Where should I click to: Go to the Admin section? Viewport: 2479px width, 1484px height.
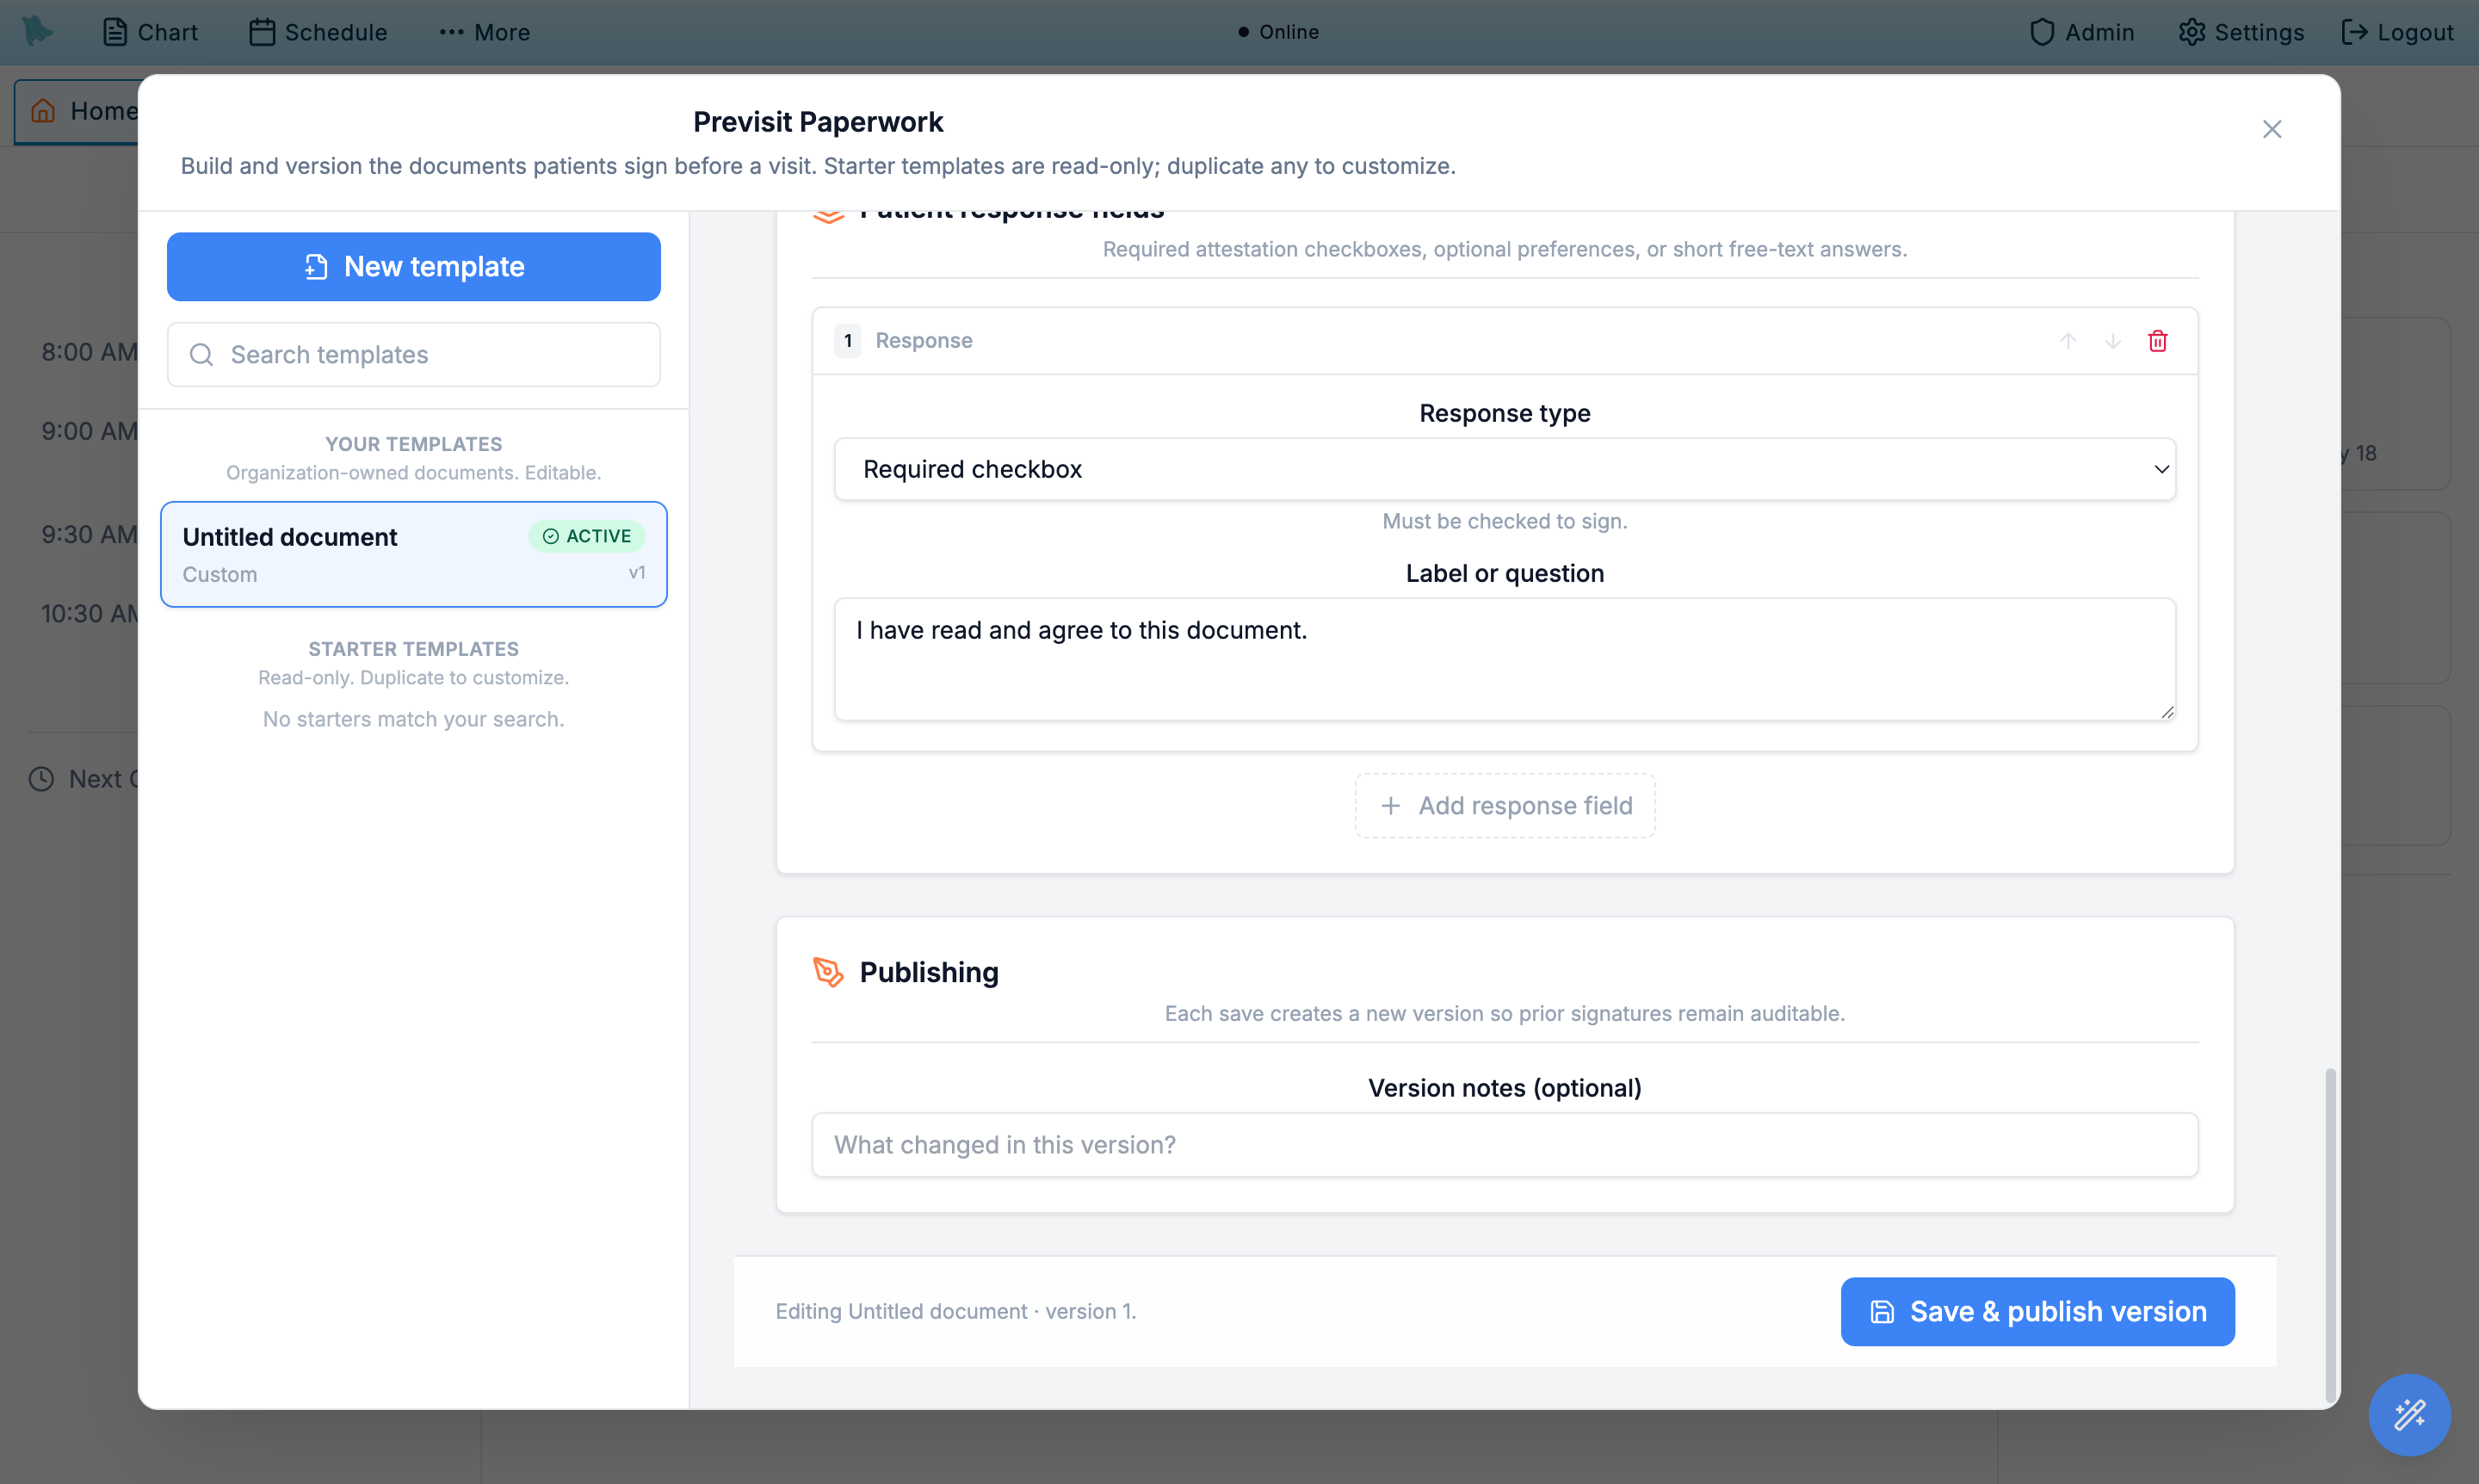pyautogui.click(x=2082, y=32)
